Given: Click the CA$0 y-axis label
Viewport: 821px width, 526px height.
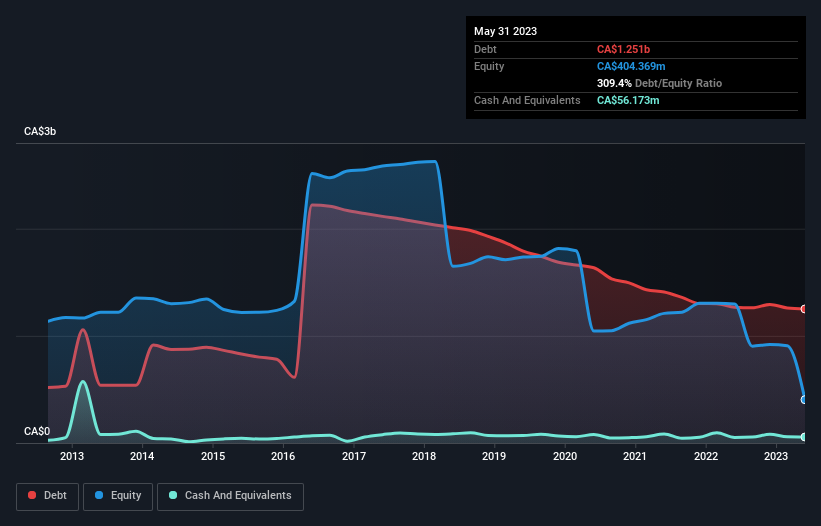Looking at the screenshot, I should 37,431.
